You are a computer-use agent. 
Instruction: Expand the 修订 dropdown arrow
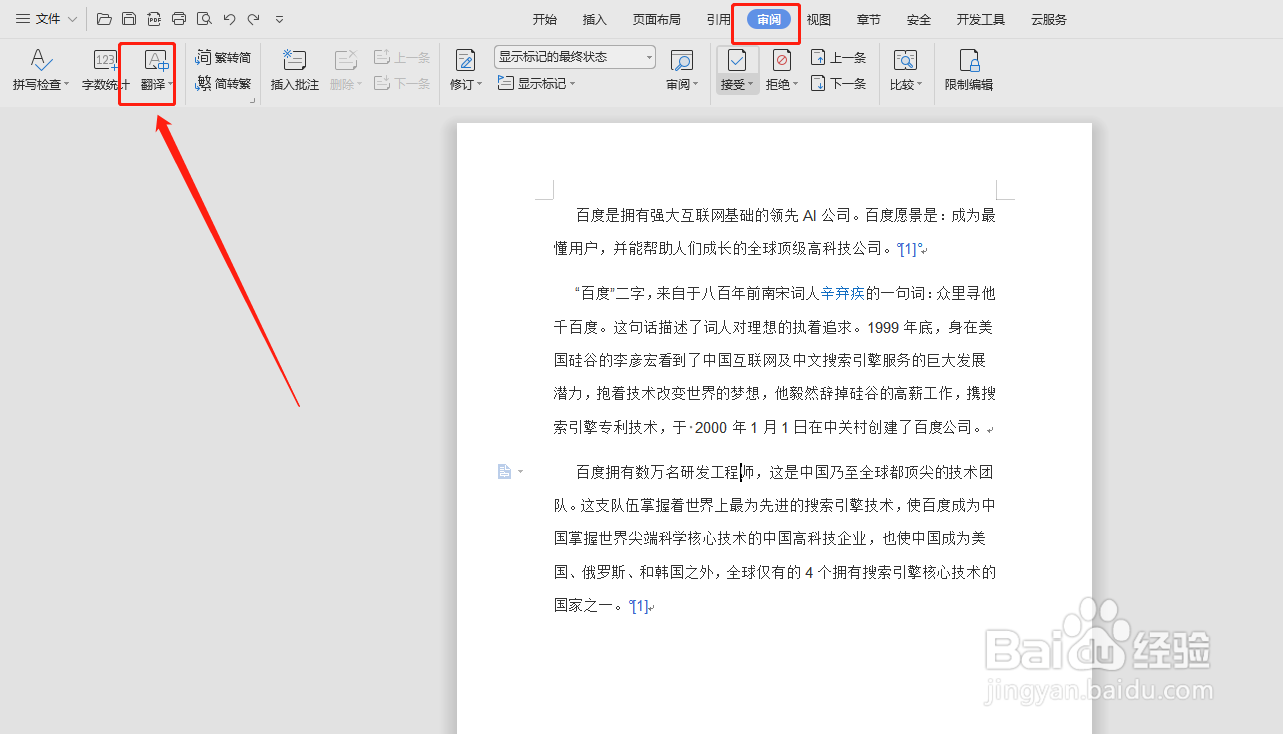pos(480,85)
